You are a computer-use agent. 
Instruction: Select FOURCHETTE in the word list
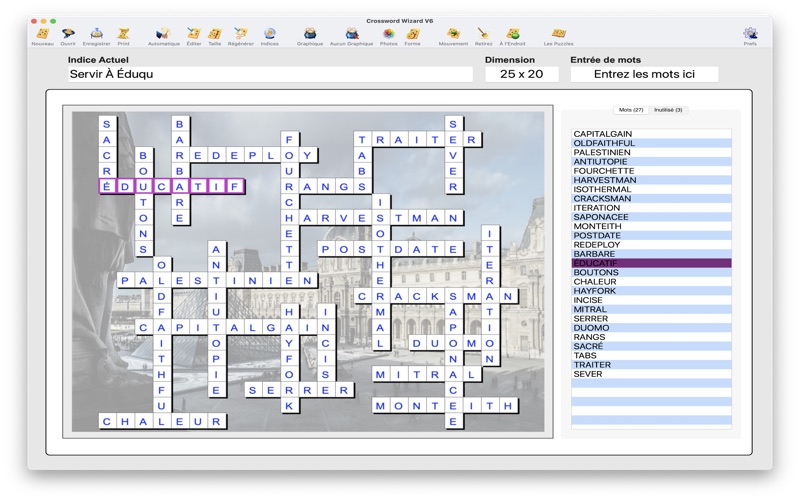[652, 170]
